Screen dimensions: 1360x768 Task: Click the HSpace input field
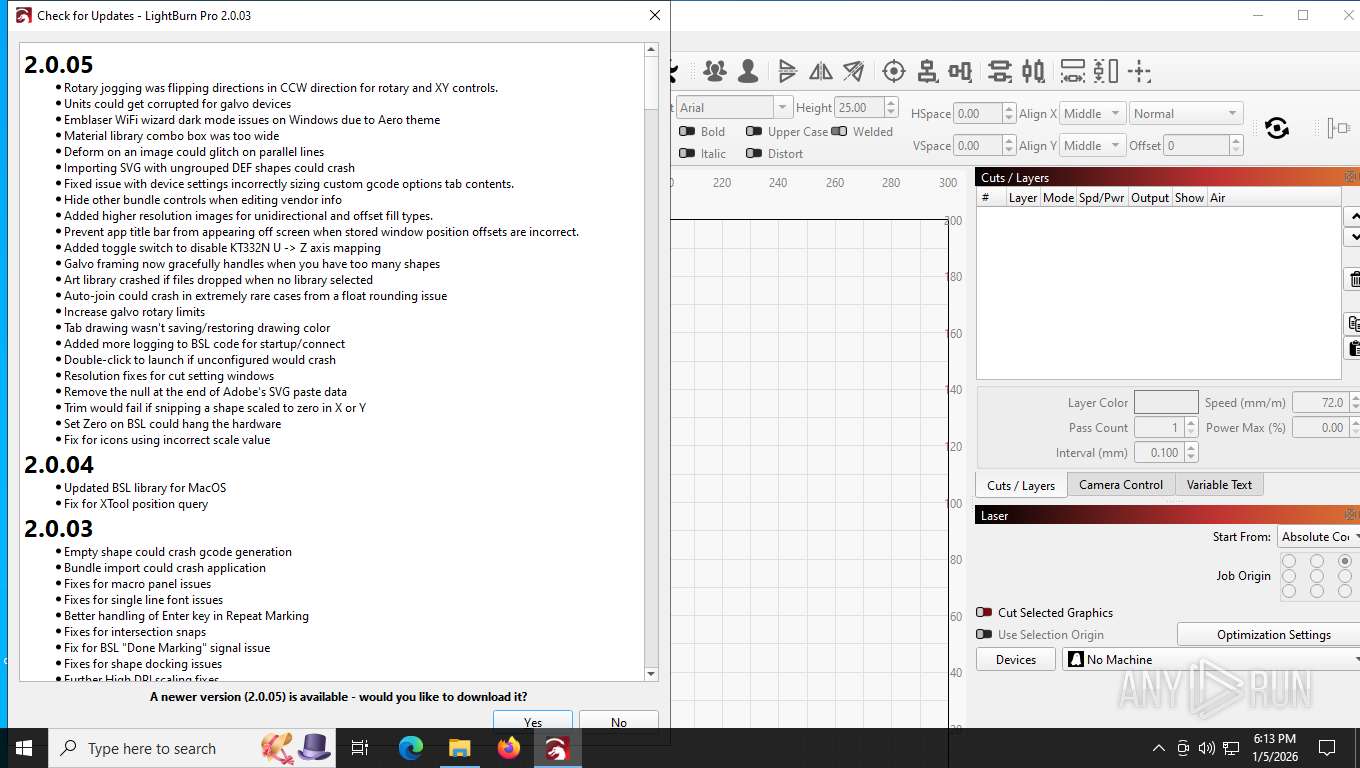click(x=979, y=113)
